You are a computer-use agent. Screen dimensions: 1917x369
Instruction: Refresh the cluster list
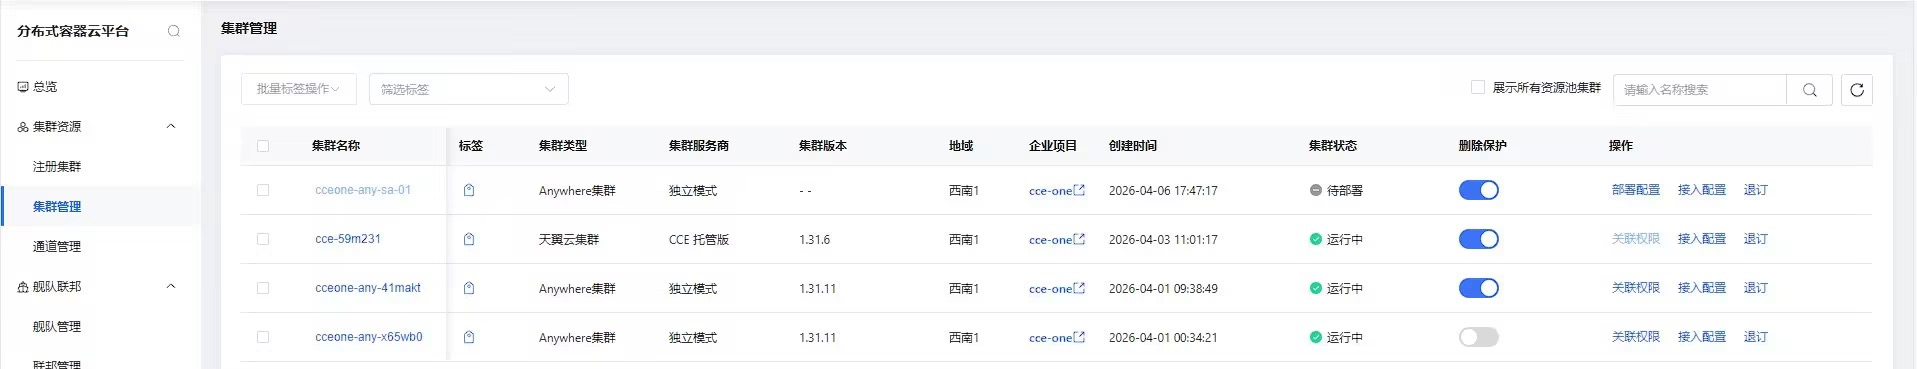coord(1857,90)
